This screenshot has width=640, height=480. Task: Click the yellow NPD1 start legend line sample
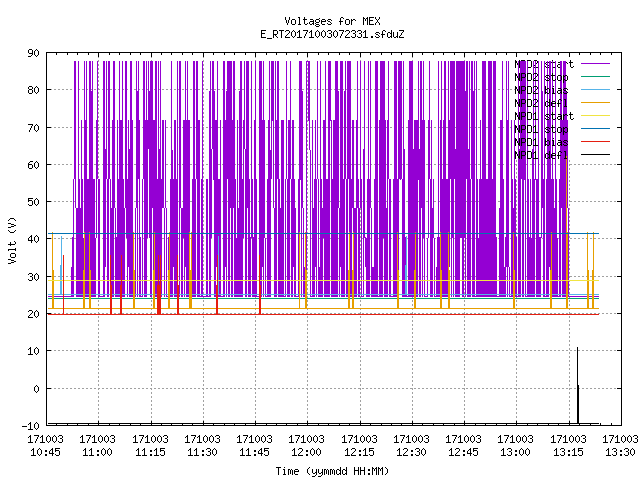pos(596,116)
